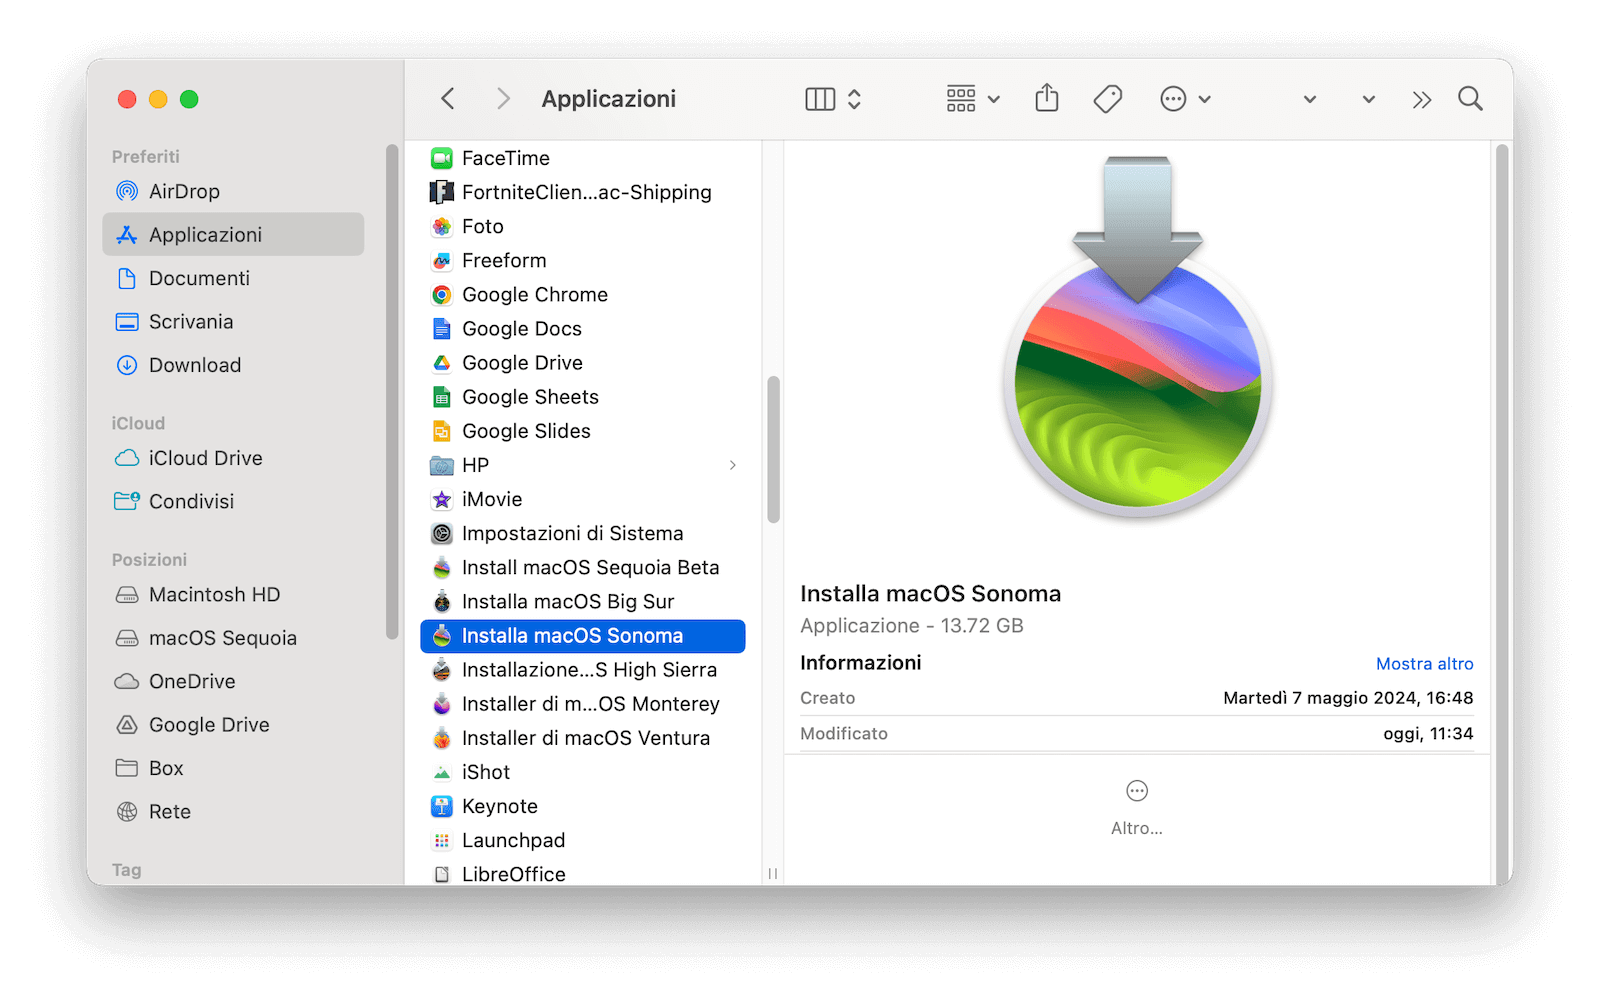Click the Tag icon in toolbar
1600x1000 pixels.
click(1107, 99)
